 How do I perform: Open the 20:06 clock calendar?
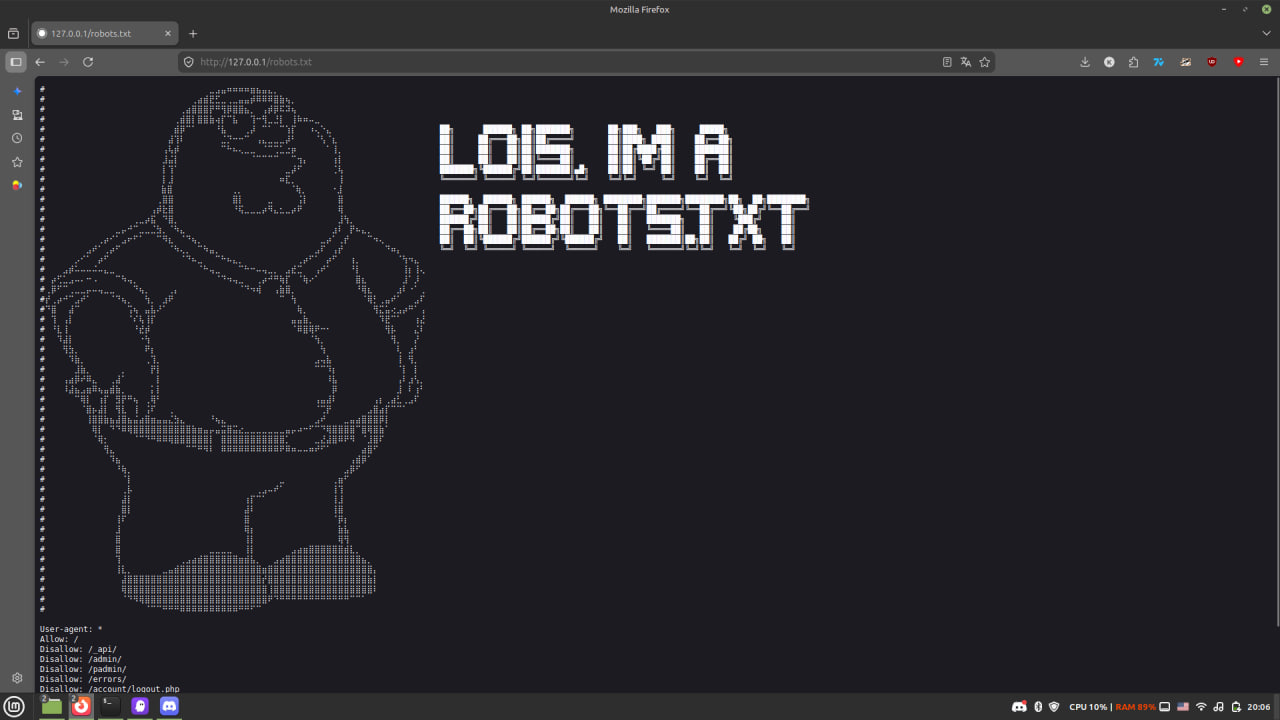[x=1259, y=707]
